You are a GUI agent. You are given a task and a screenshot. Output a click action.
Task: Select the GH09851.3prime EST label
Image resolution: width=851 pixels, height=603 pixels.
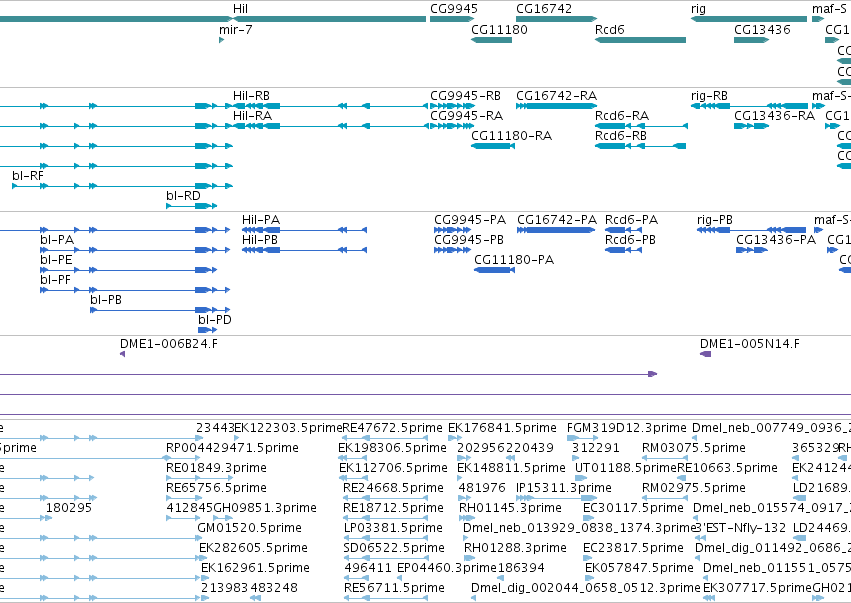pyautogui.click(x=265, y=508)
